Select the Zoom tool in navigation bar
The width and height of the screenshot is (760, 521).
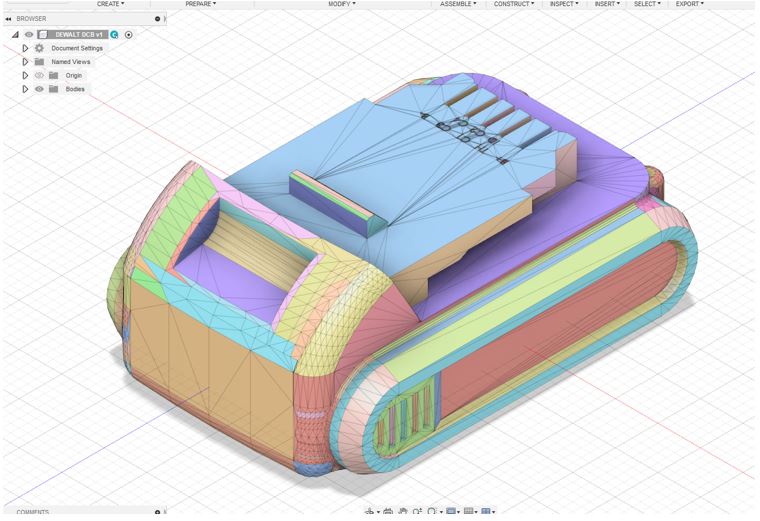click(417, 512)
